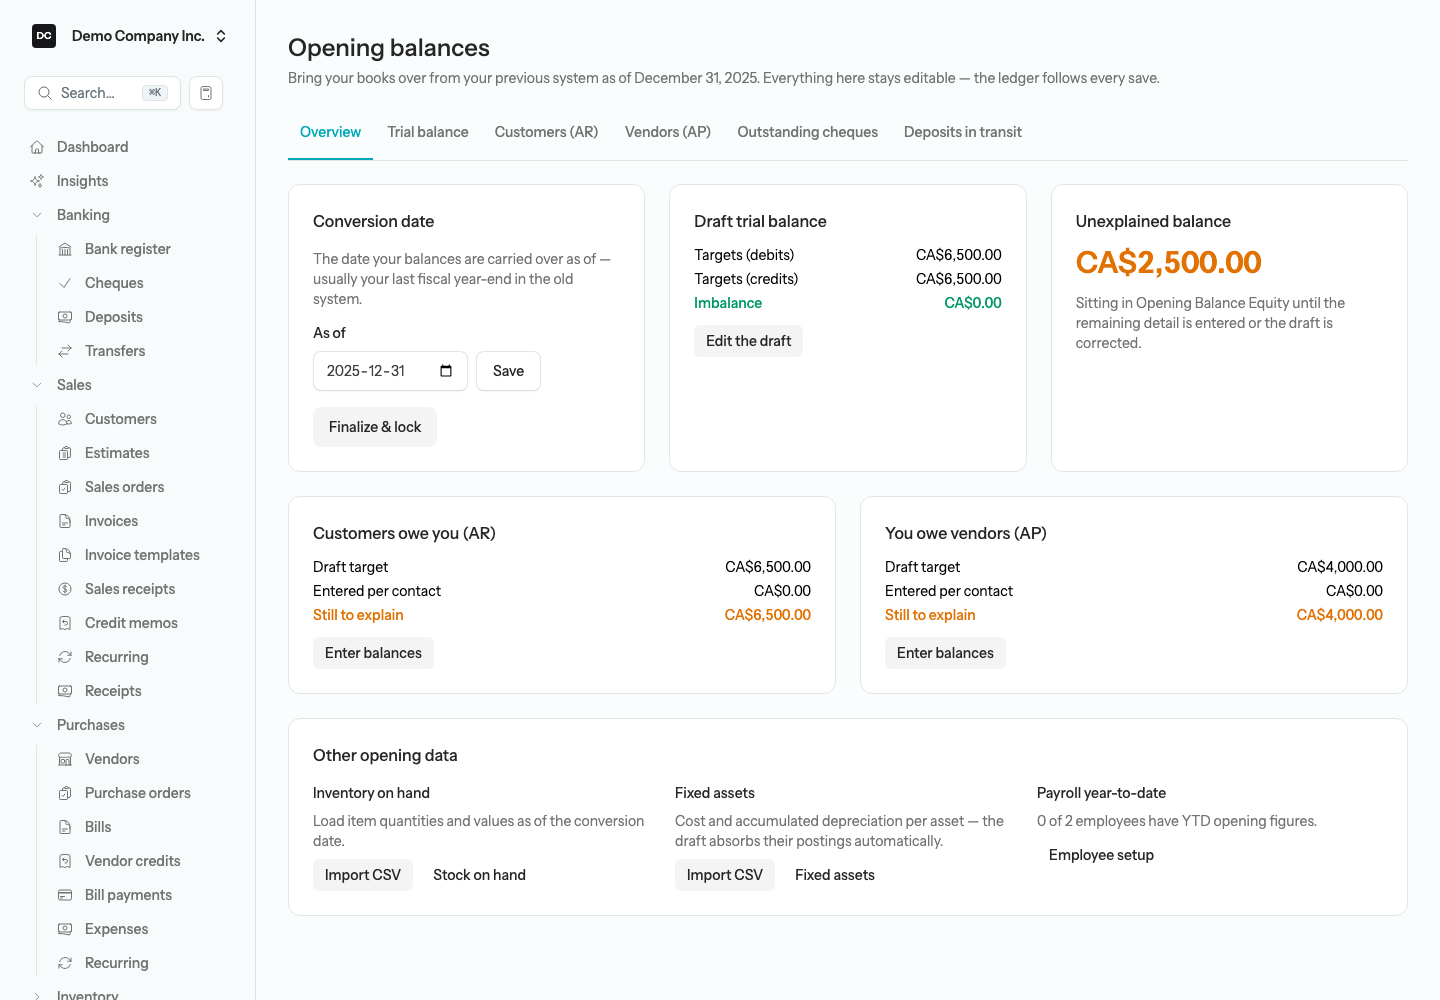
Task: Click the Customers people icon
Action: (x=65, y=419)
